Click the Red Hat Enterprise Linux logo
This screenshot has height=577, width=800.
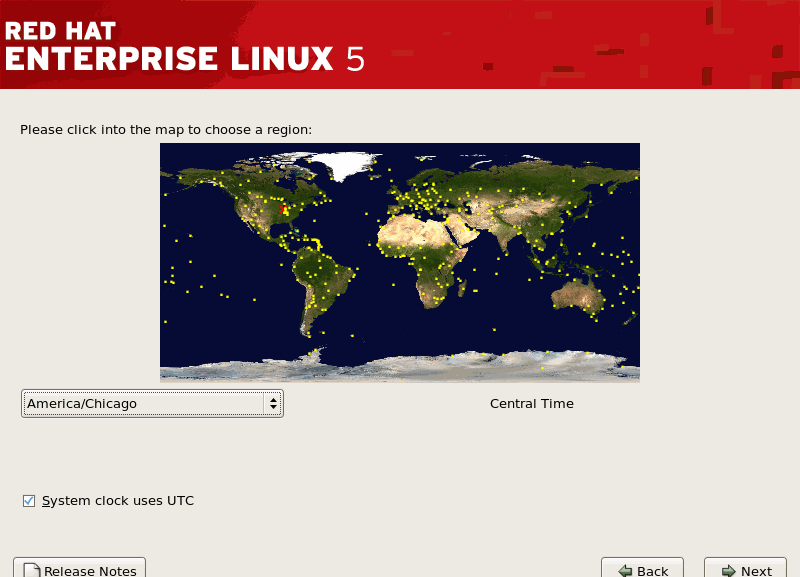(183, 45)
